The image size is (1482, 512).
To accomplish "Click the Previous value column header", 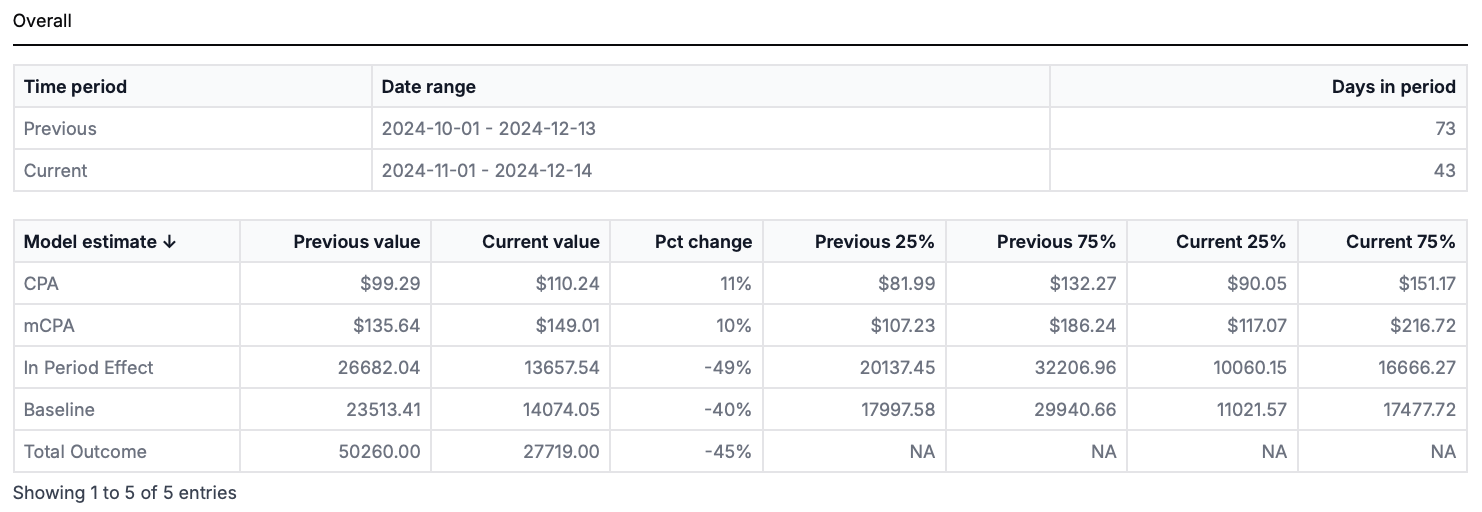I will (x=356, y=242).
